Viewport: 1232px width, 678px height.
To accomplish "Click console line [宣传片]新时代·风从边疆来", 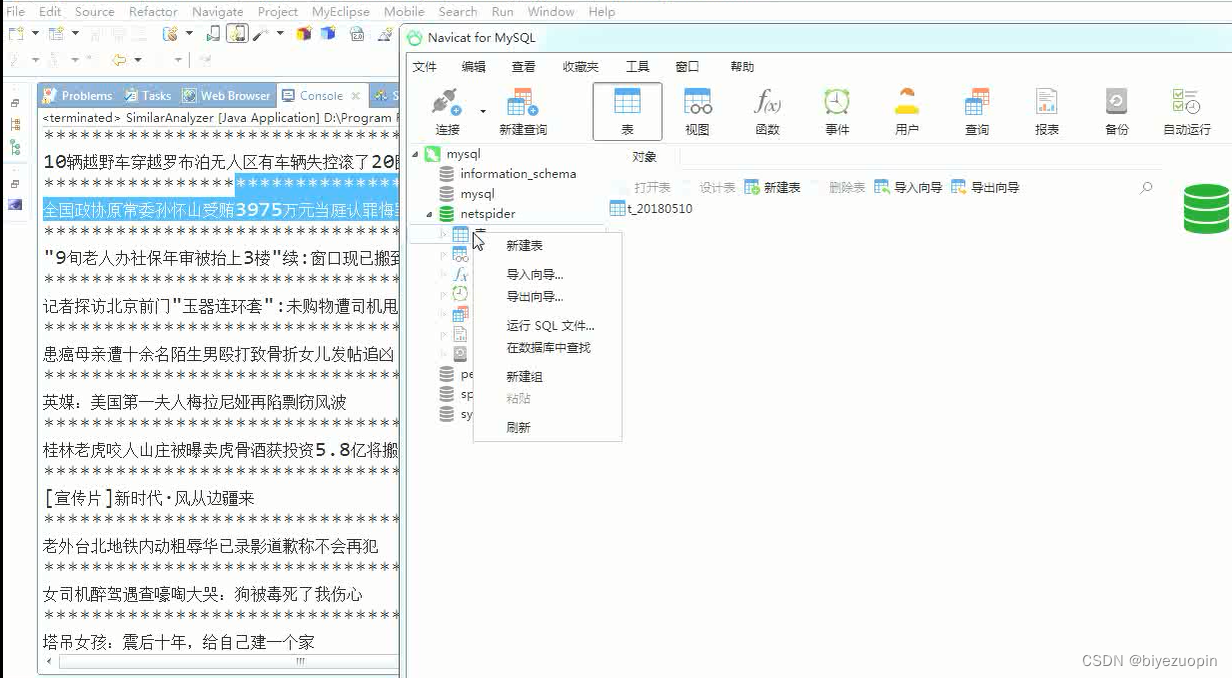I will (x=149, y=498).
